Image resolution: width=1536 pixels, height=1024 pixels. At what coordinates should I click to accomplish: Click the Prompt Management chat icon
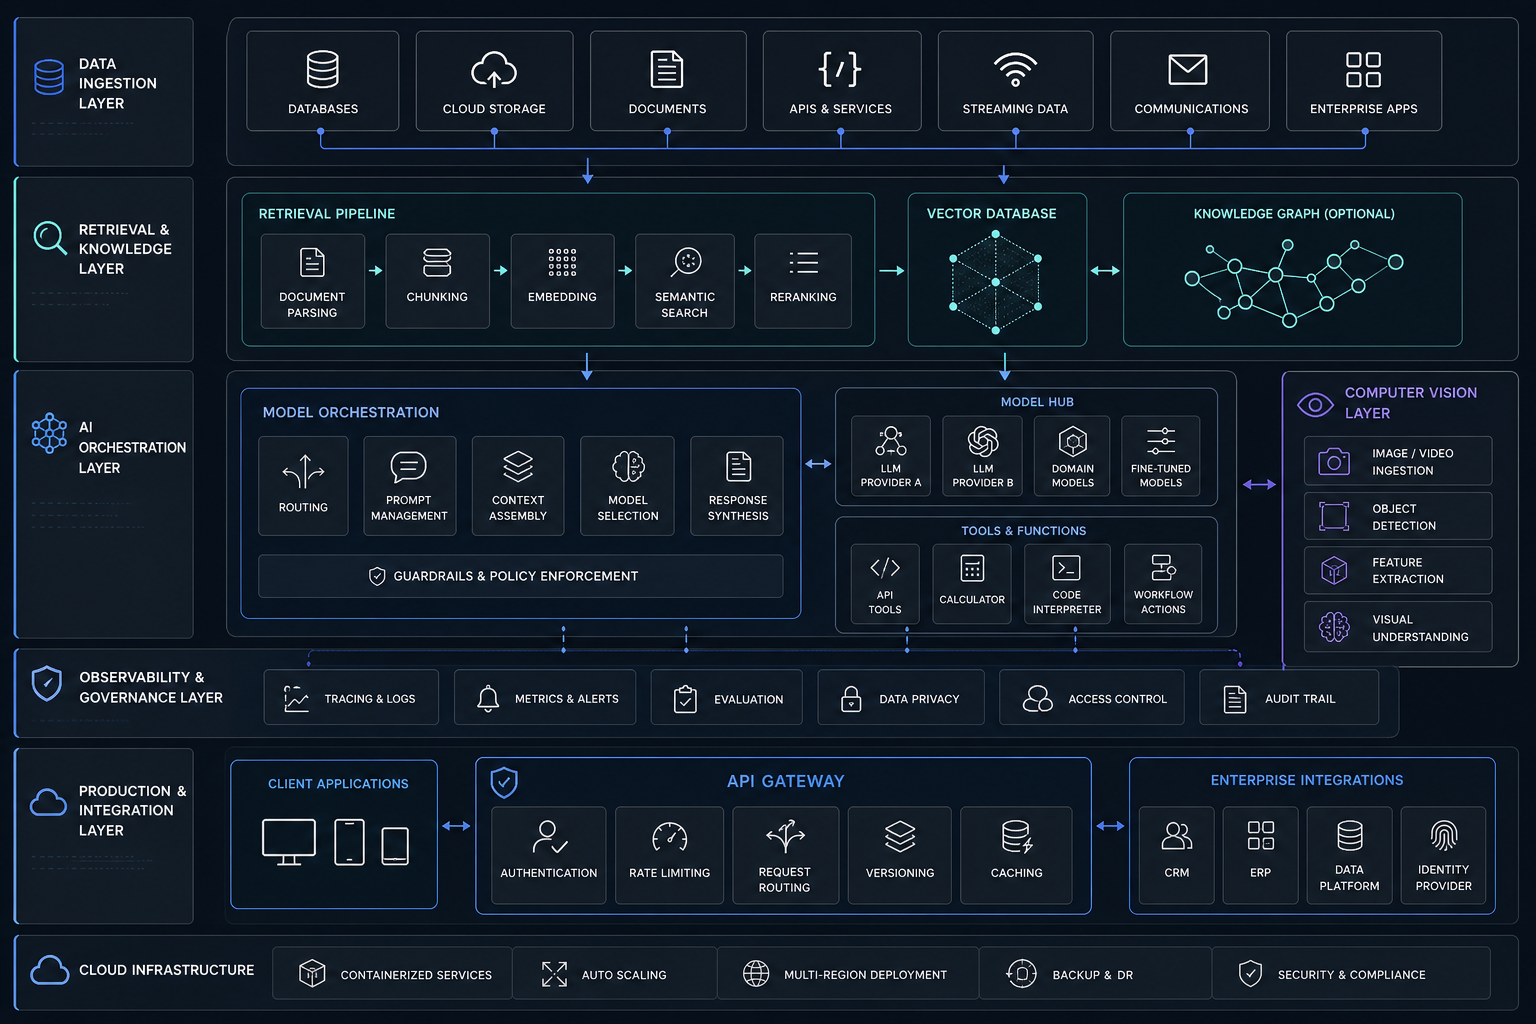point(408,466)
